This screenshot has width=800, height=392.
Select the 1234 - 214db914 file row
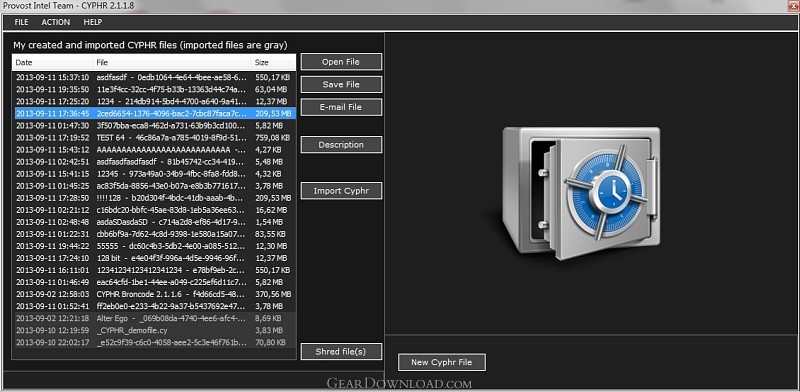154,102
